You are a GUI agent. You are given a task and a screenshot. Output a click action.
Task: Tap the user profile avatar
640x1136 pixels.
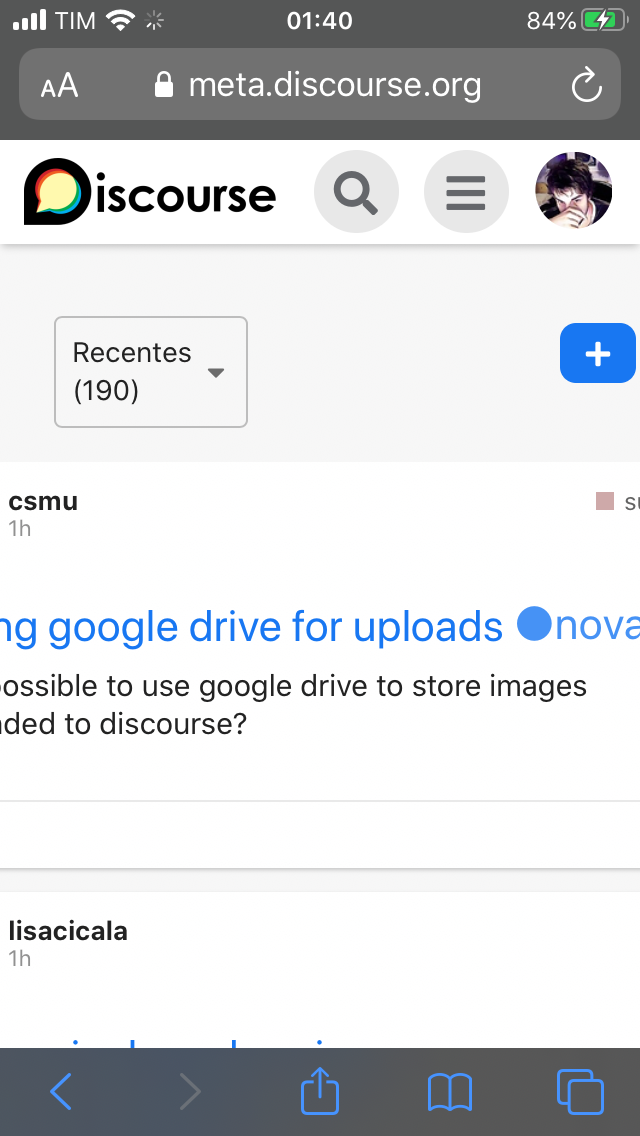point(574,191)
